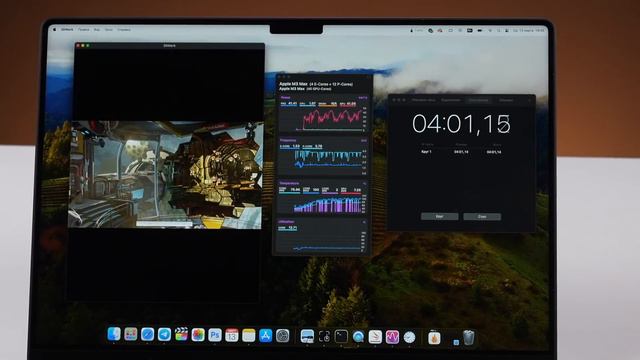Screen dimensions: 640x360
Task: Open Finder from the Dock
Action: 114,334
